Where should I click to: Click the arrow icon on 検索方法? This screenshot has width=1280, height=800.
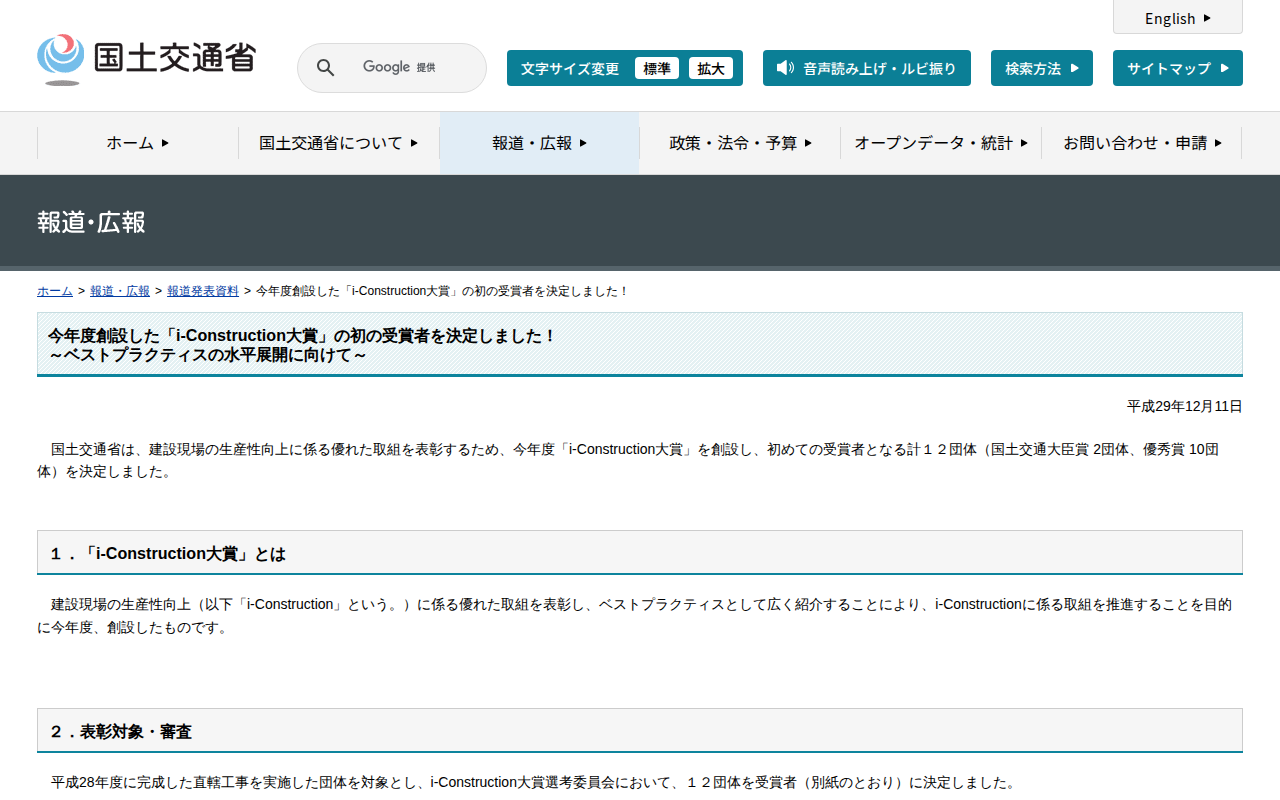pyautogui.click(x=1075, y=68)
